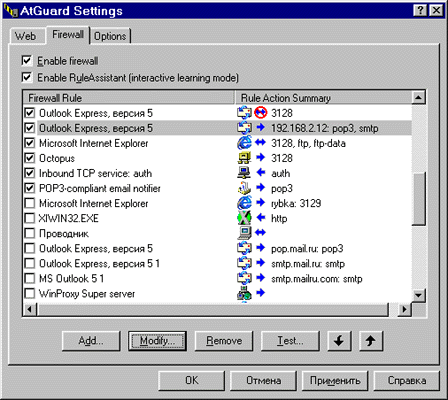
Task: Click the vertical scrollbar thumb
Action: (418, 199)
